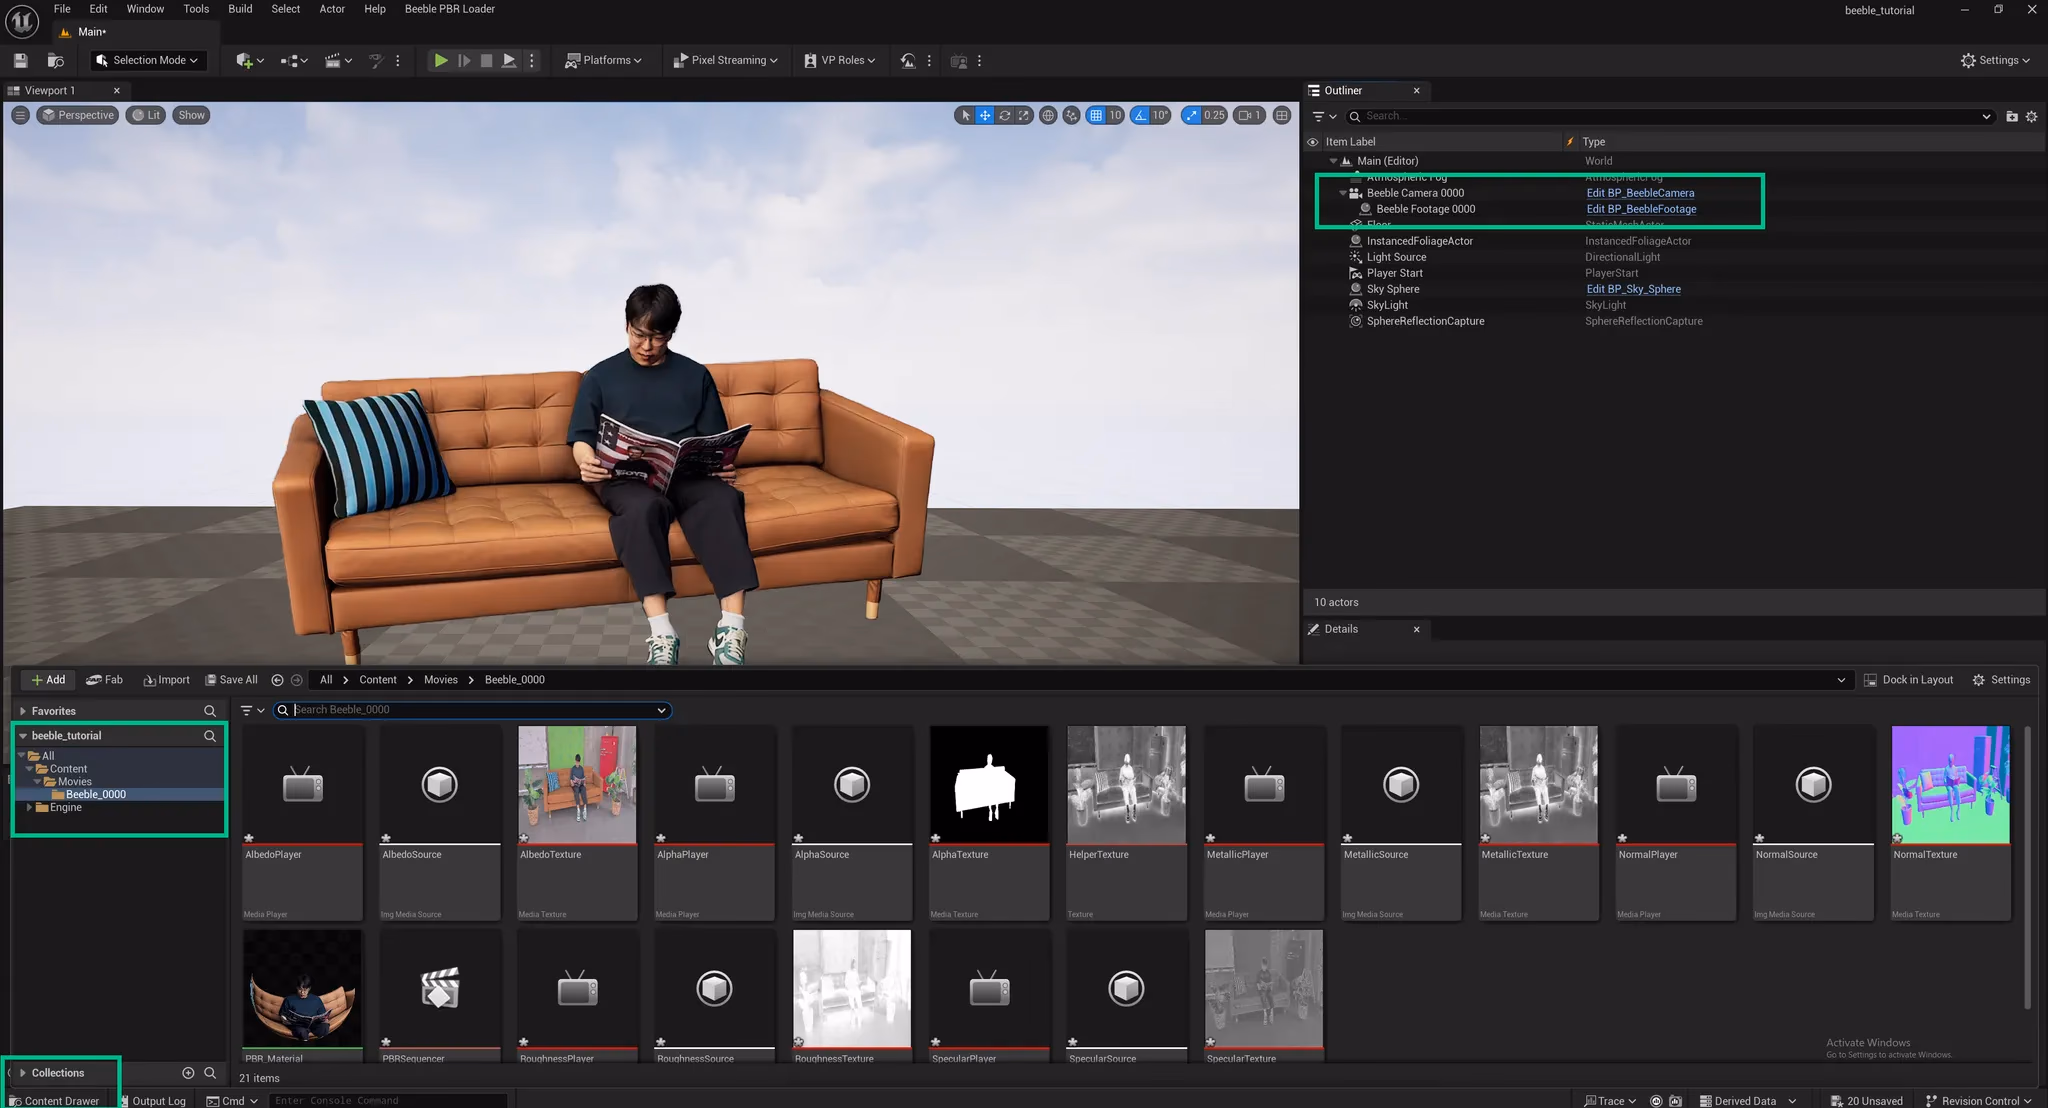This screenshot has height=1108, width=2048.
Task: Click the Edit BP_BeebleCamera link
Action: pos(1639,192)
